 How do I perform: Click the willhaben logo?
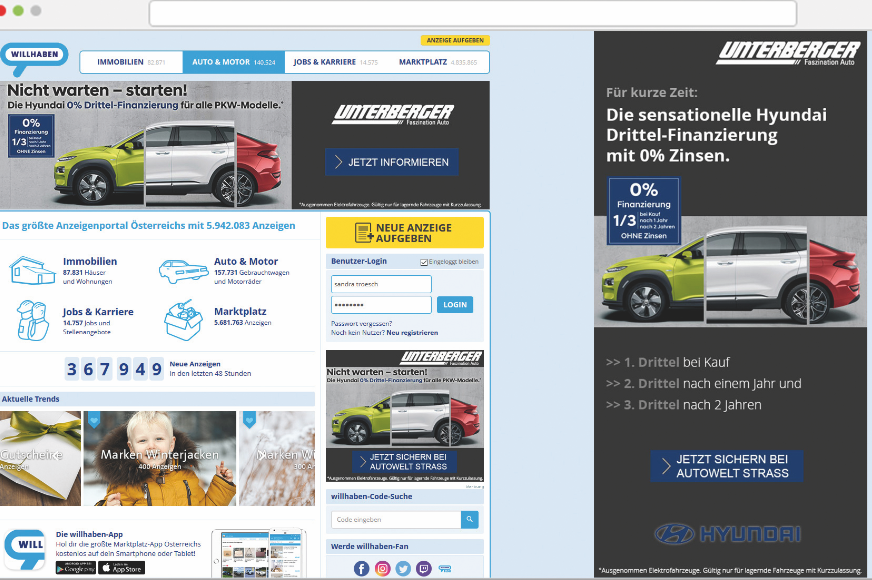(x=34, y=59)
